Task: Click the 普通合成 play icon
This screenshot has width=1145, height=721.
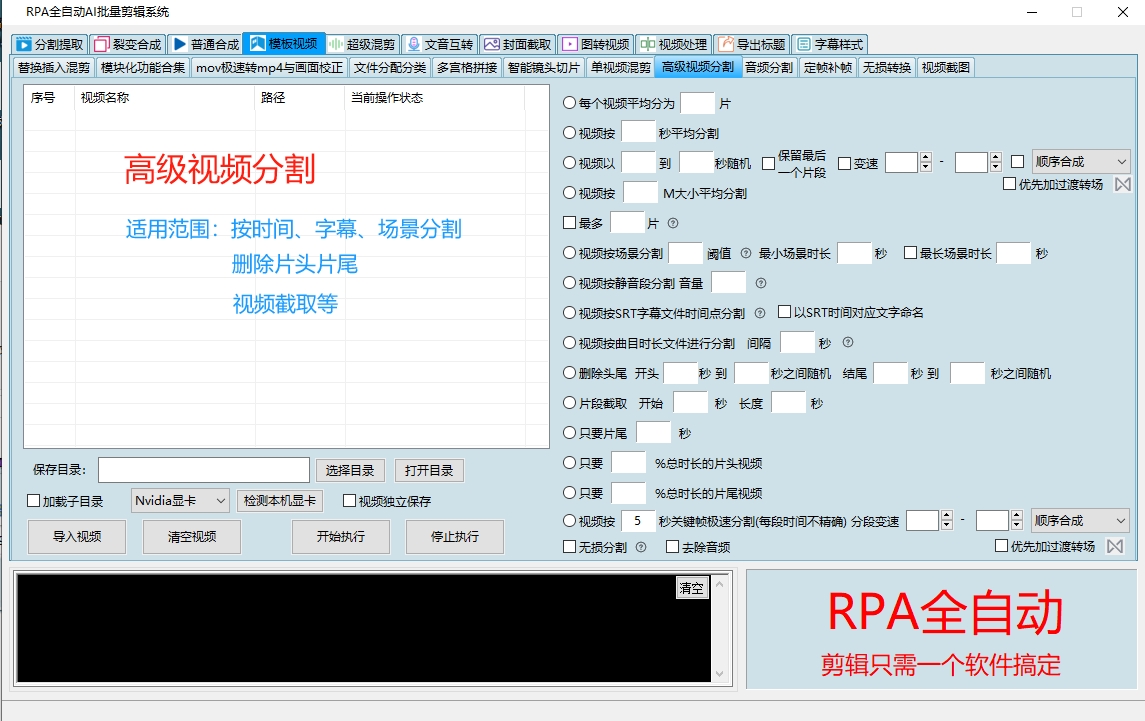Action: pos(180,43)
